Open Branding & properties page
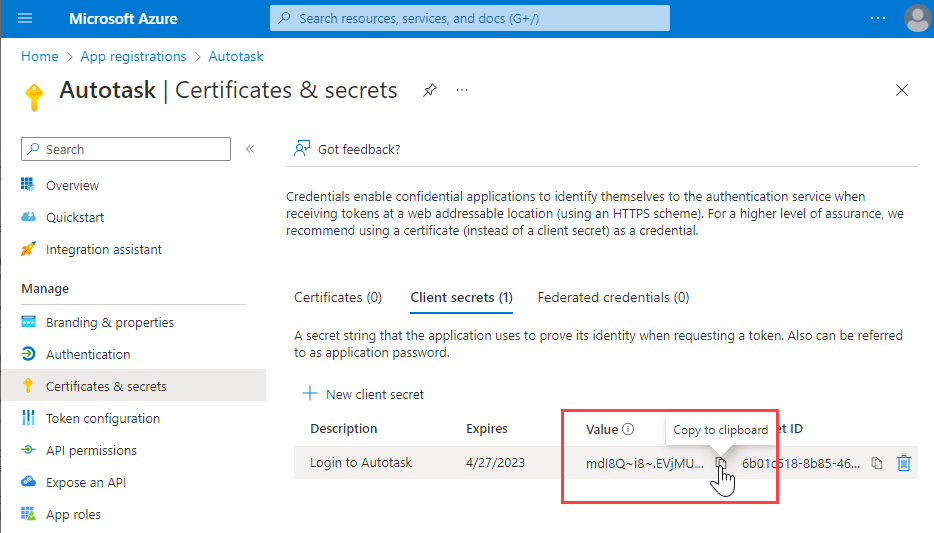Screen dimensions: 934x533 [x=110, y=322]
